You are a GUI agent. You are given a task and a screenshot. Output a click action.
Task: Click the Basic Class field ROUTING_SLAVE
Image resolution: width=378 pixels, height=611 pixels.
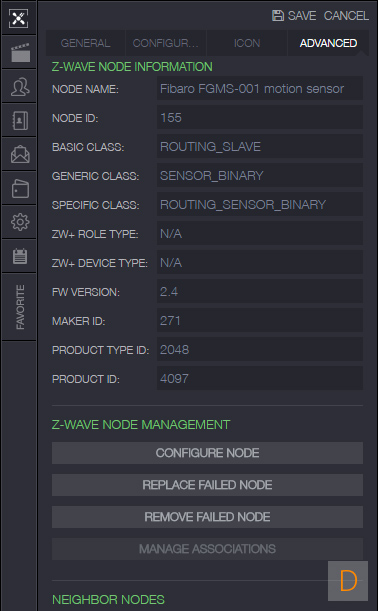click(260, 147)
